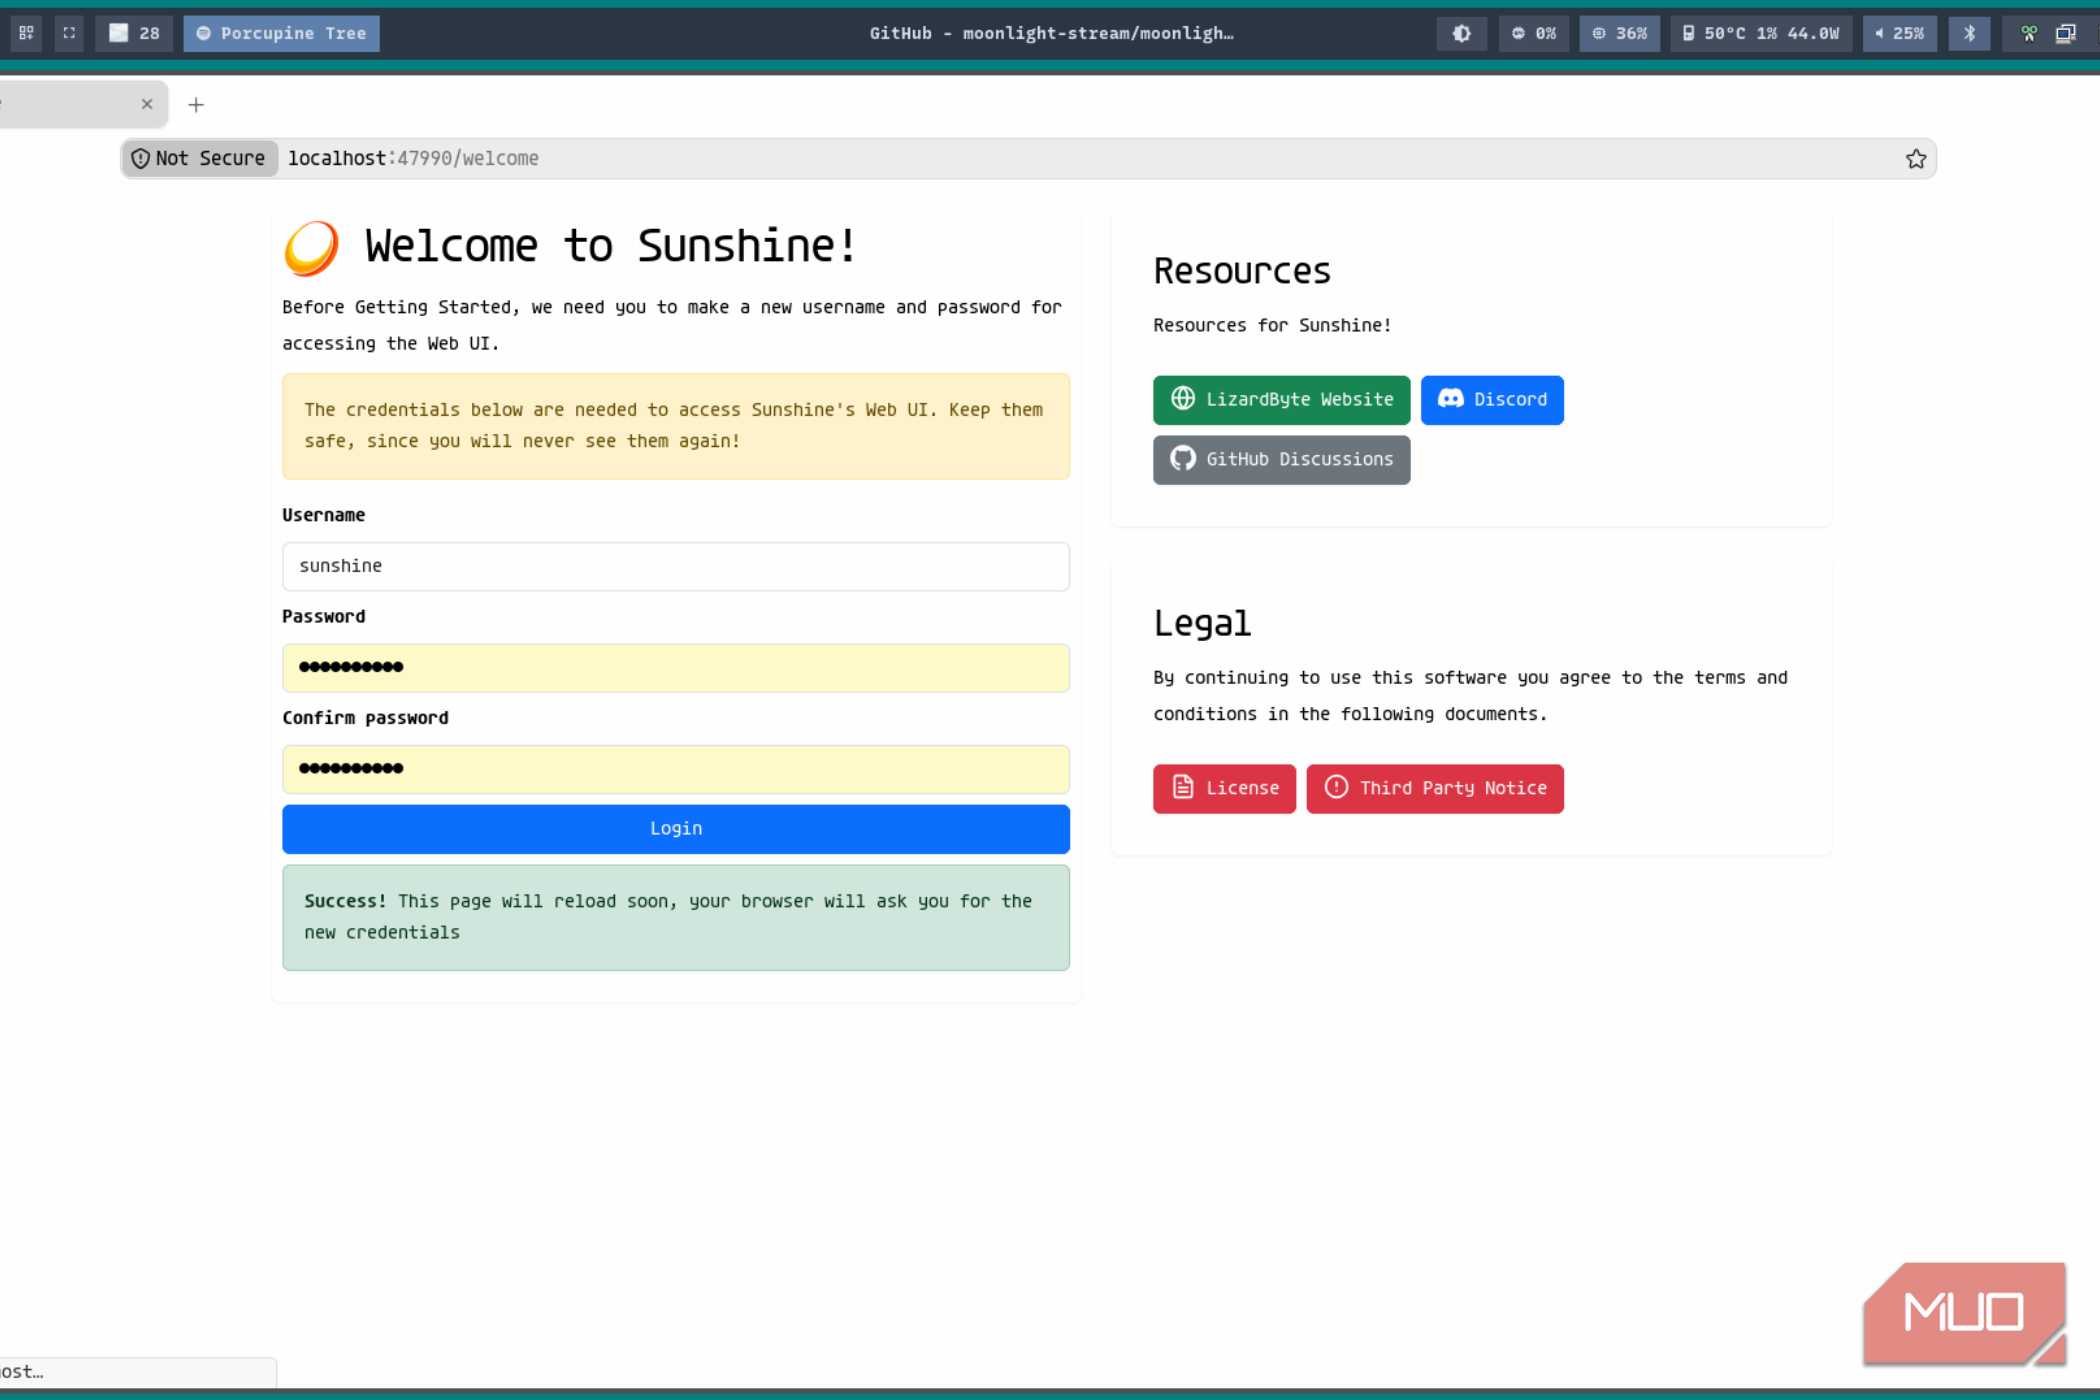Click the 25% volume widget

tap(1899, 33)
